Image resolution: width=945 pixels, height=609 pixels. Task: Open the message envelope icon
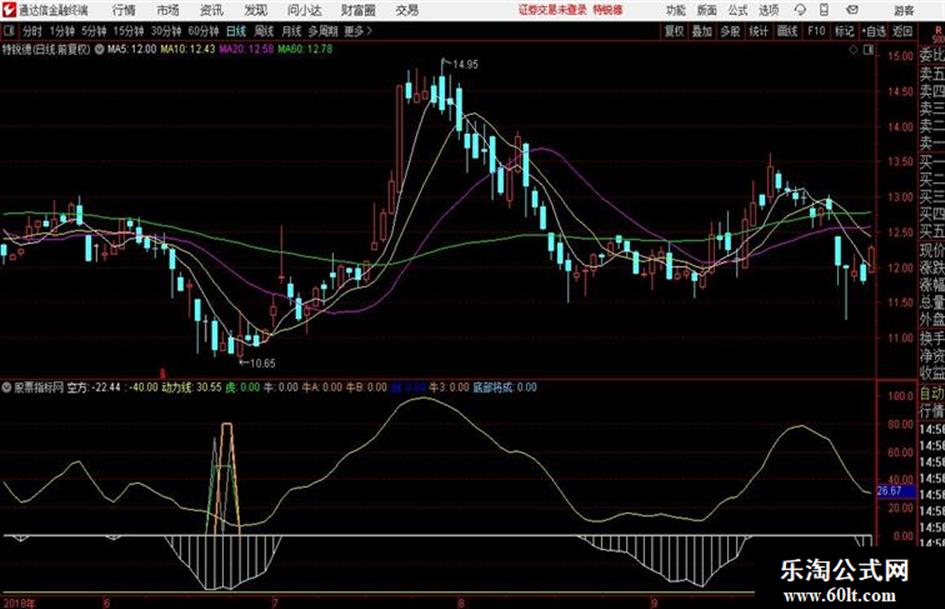[852, 10]
